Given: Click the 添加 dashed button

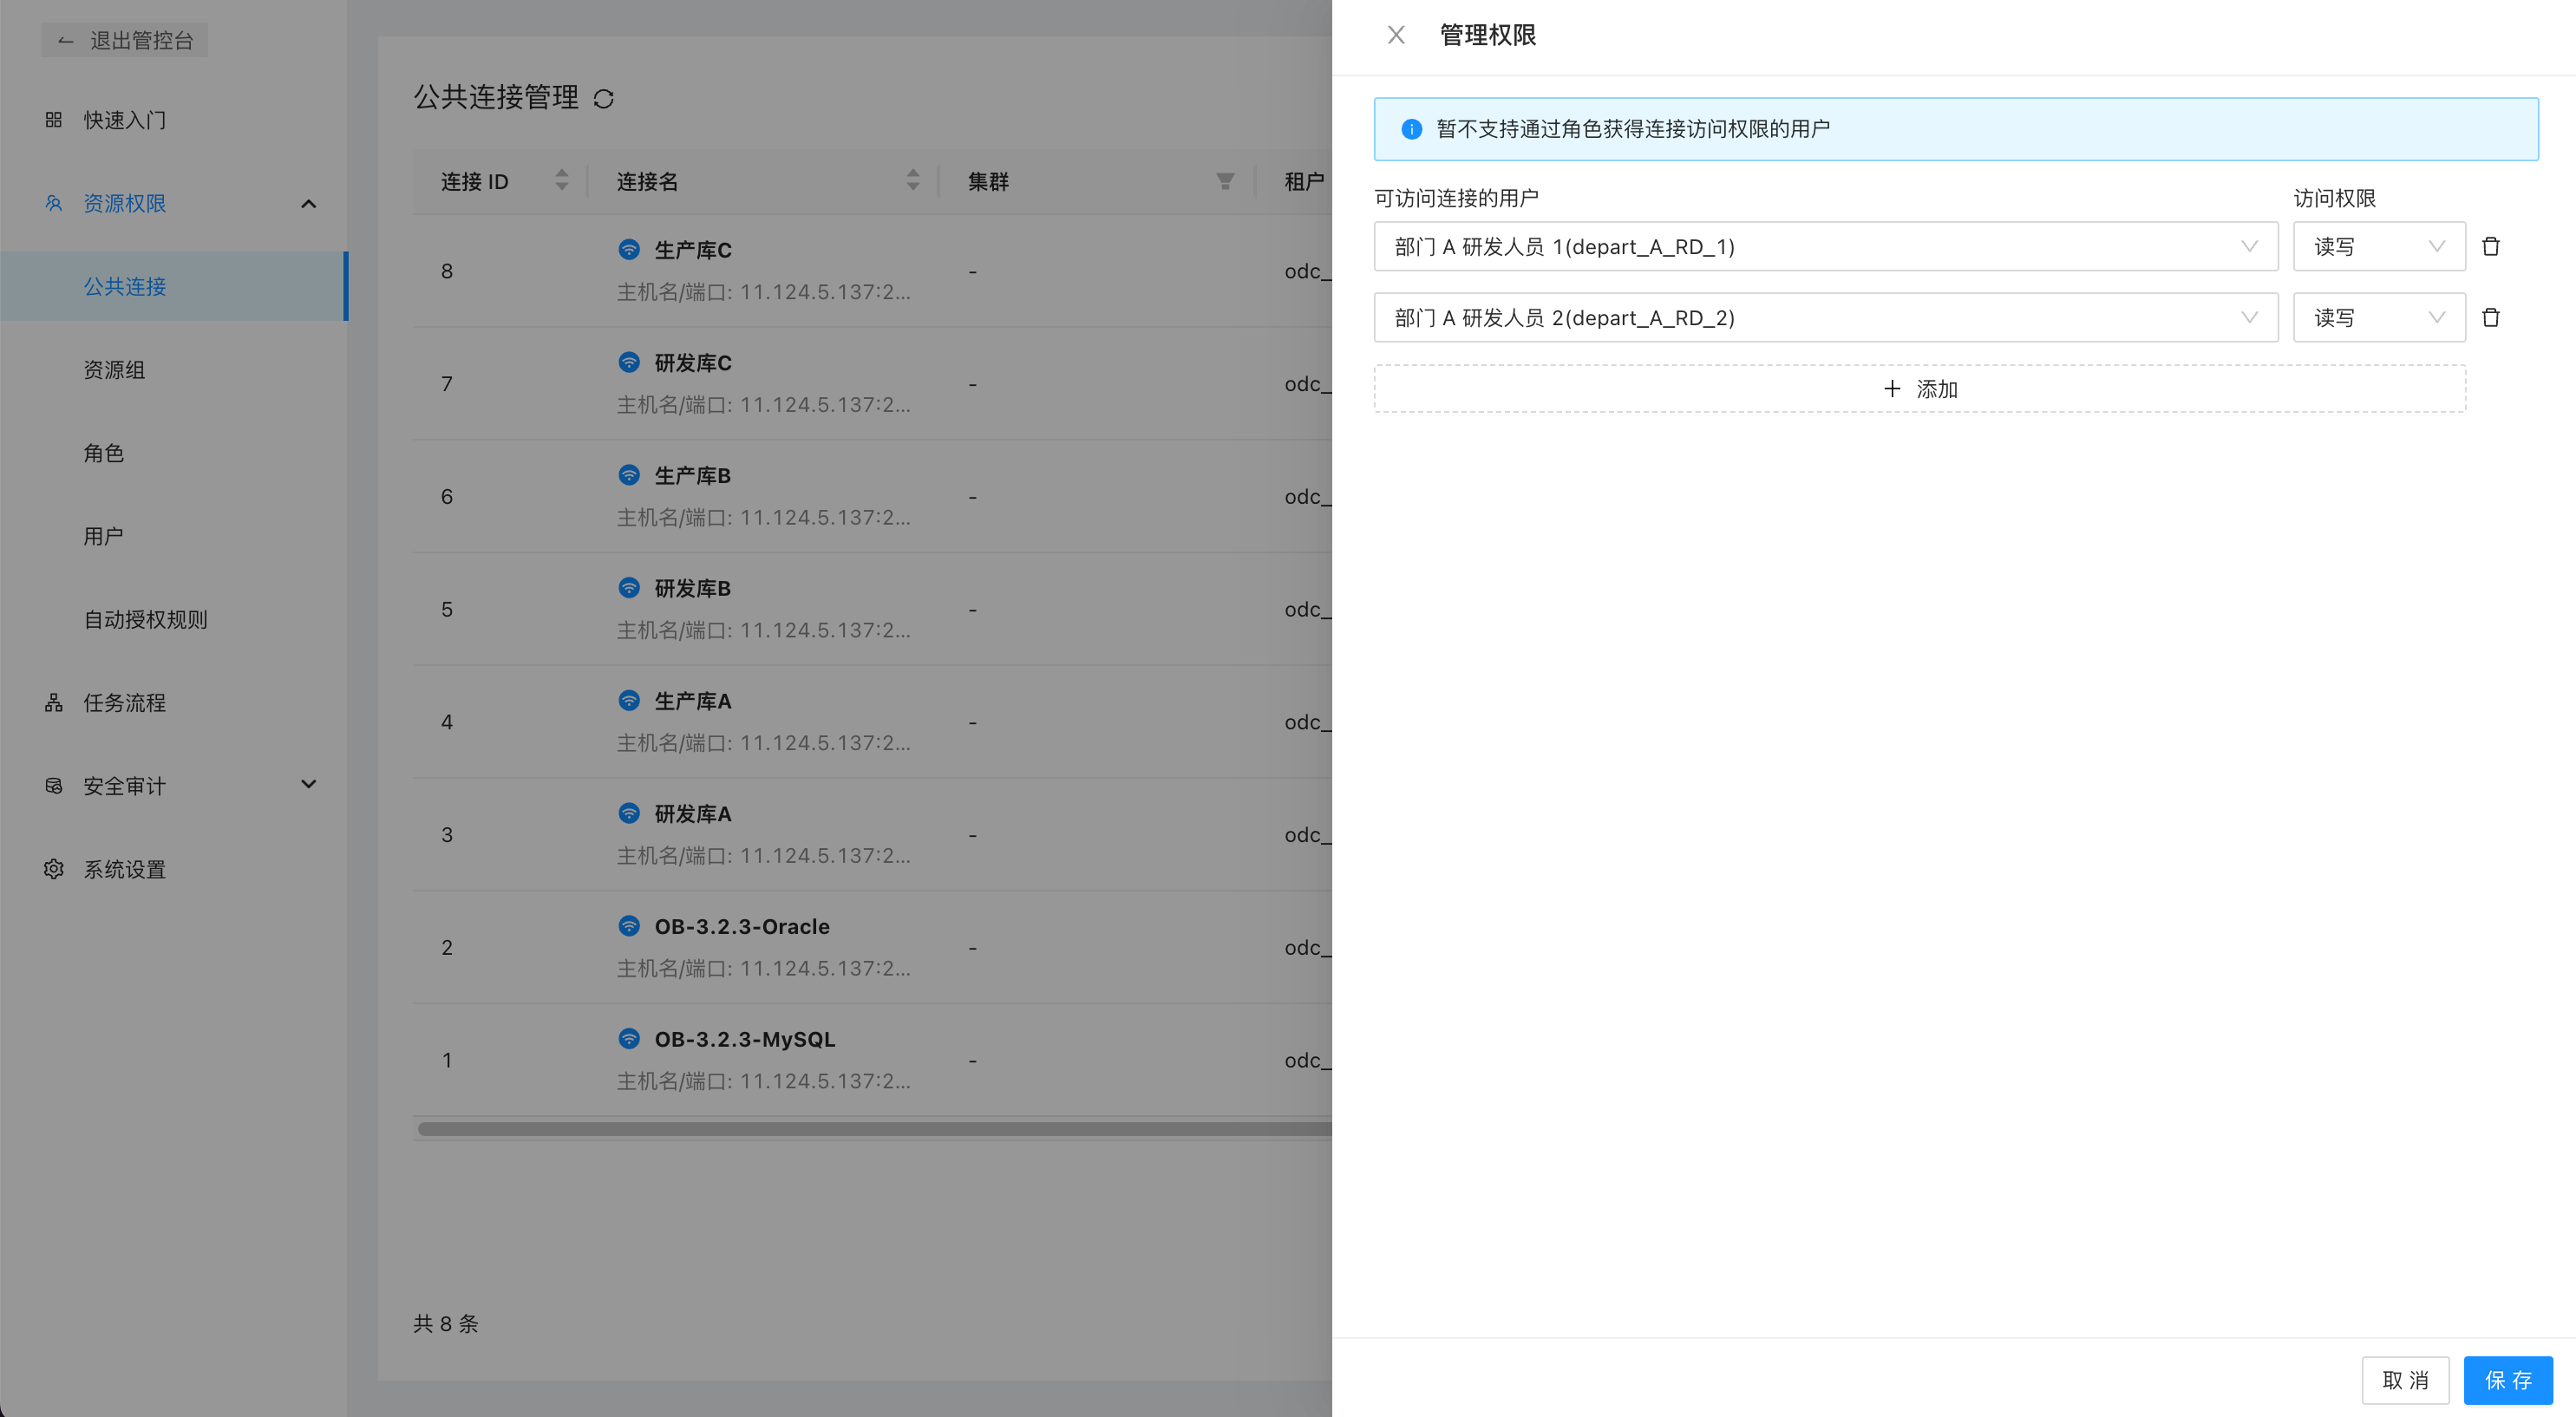Looking at the screenshot, I should (1919, 389).
